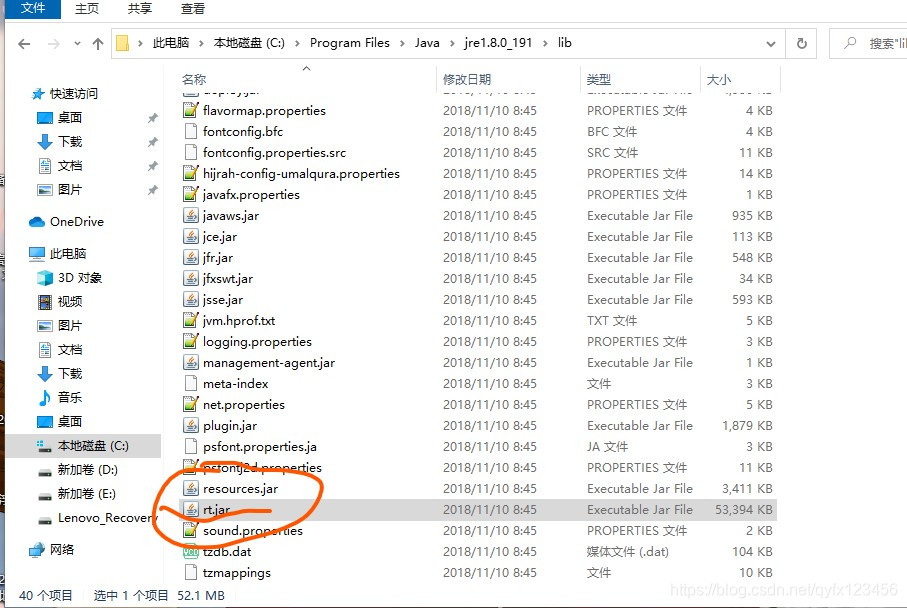Click 此电脑 in the address path
The height and width of the screenshot is (608, 907).
click(171, 43)
